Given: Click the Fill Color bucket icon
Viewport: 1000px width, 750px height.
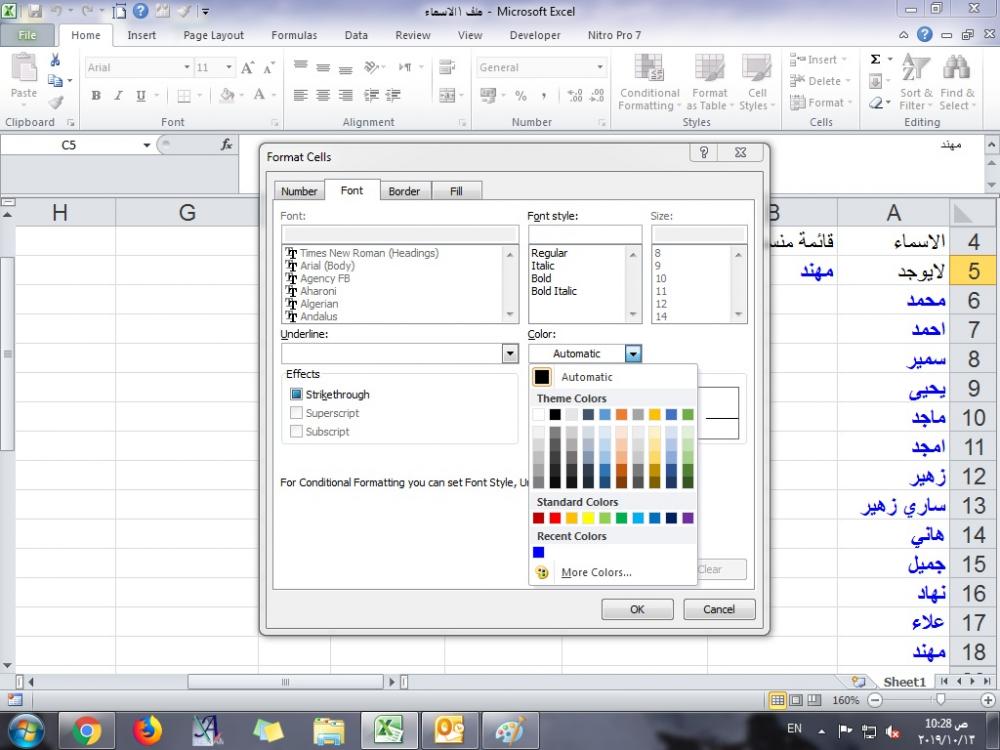Looking at the screenshot, I should click(226, 96).
